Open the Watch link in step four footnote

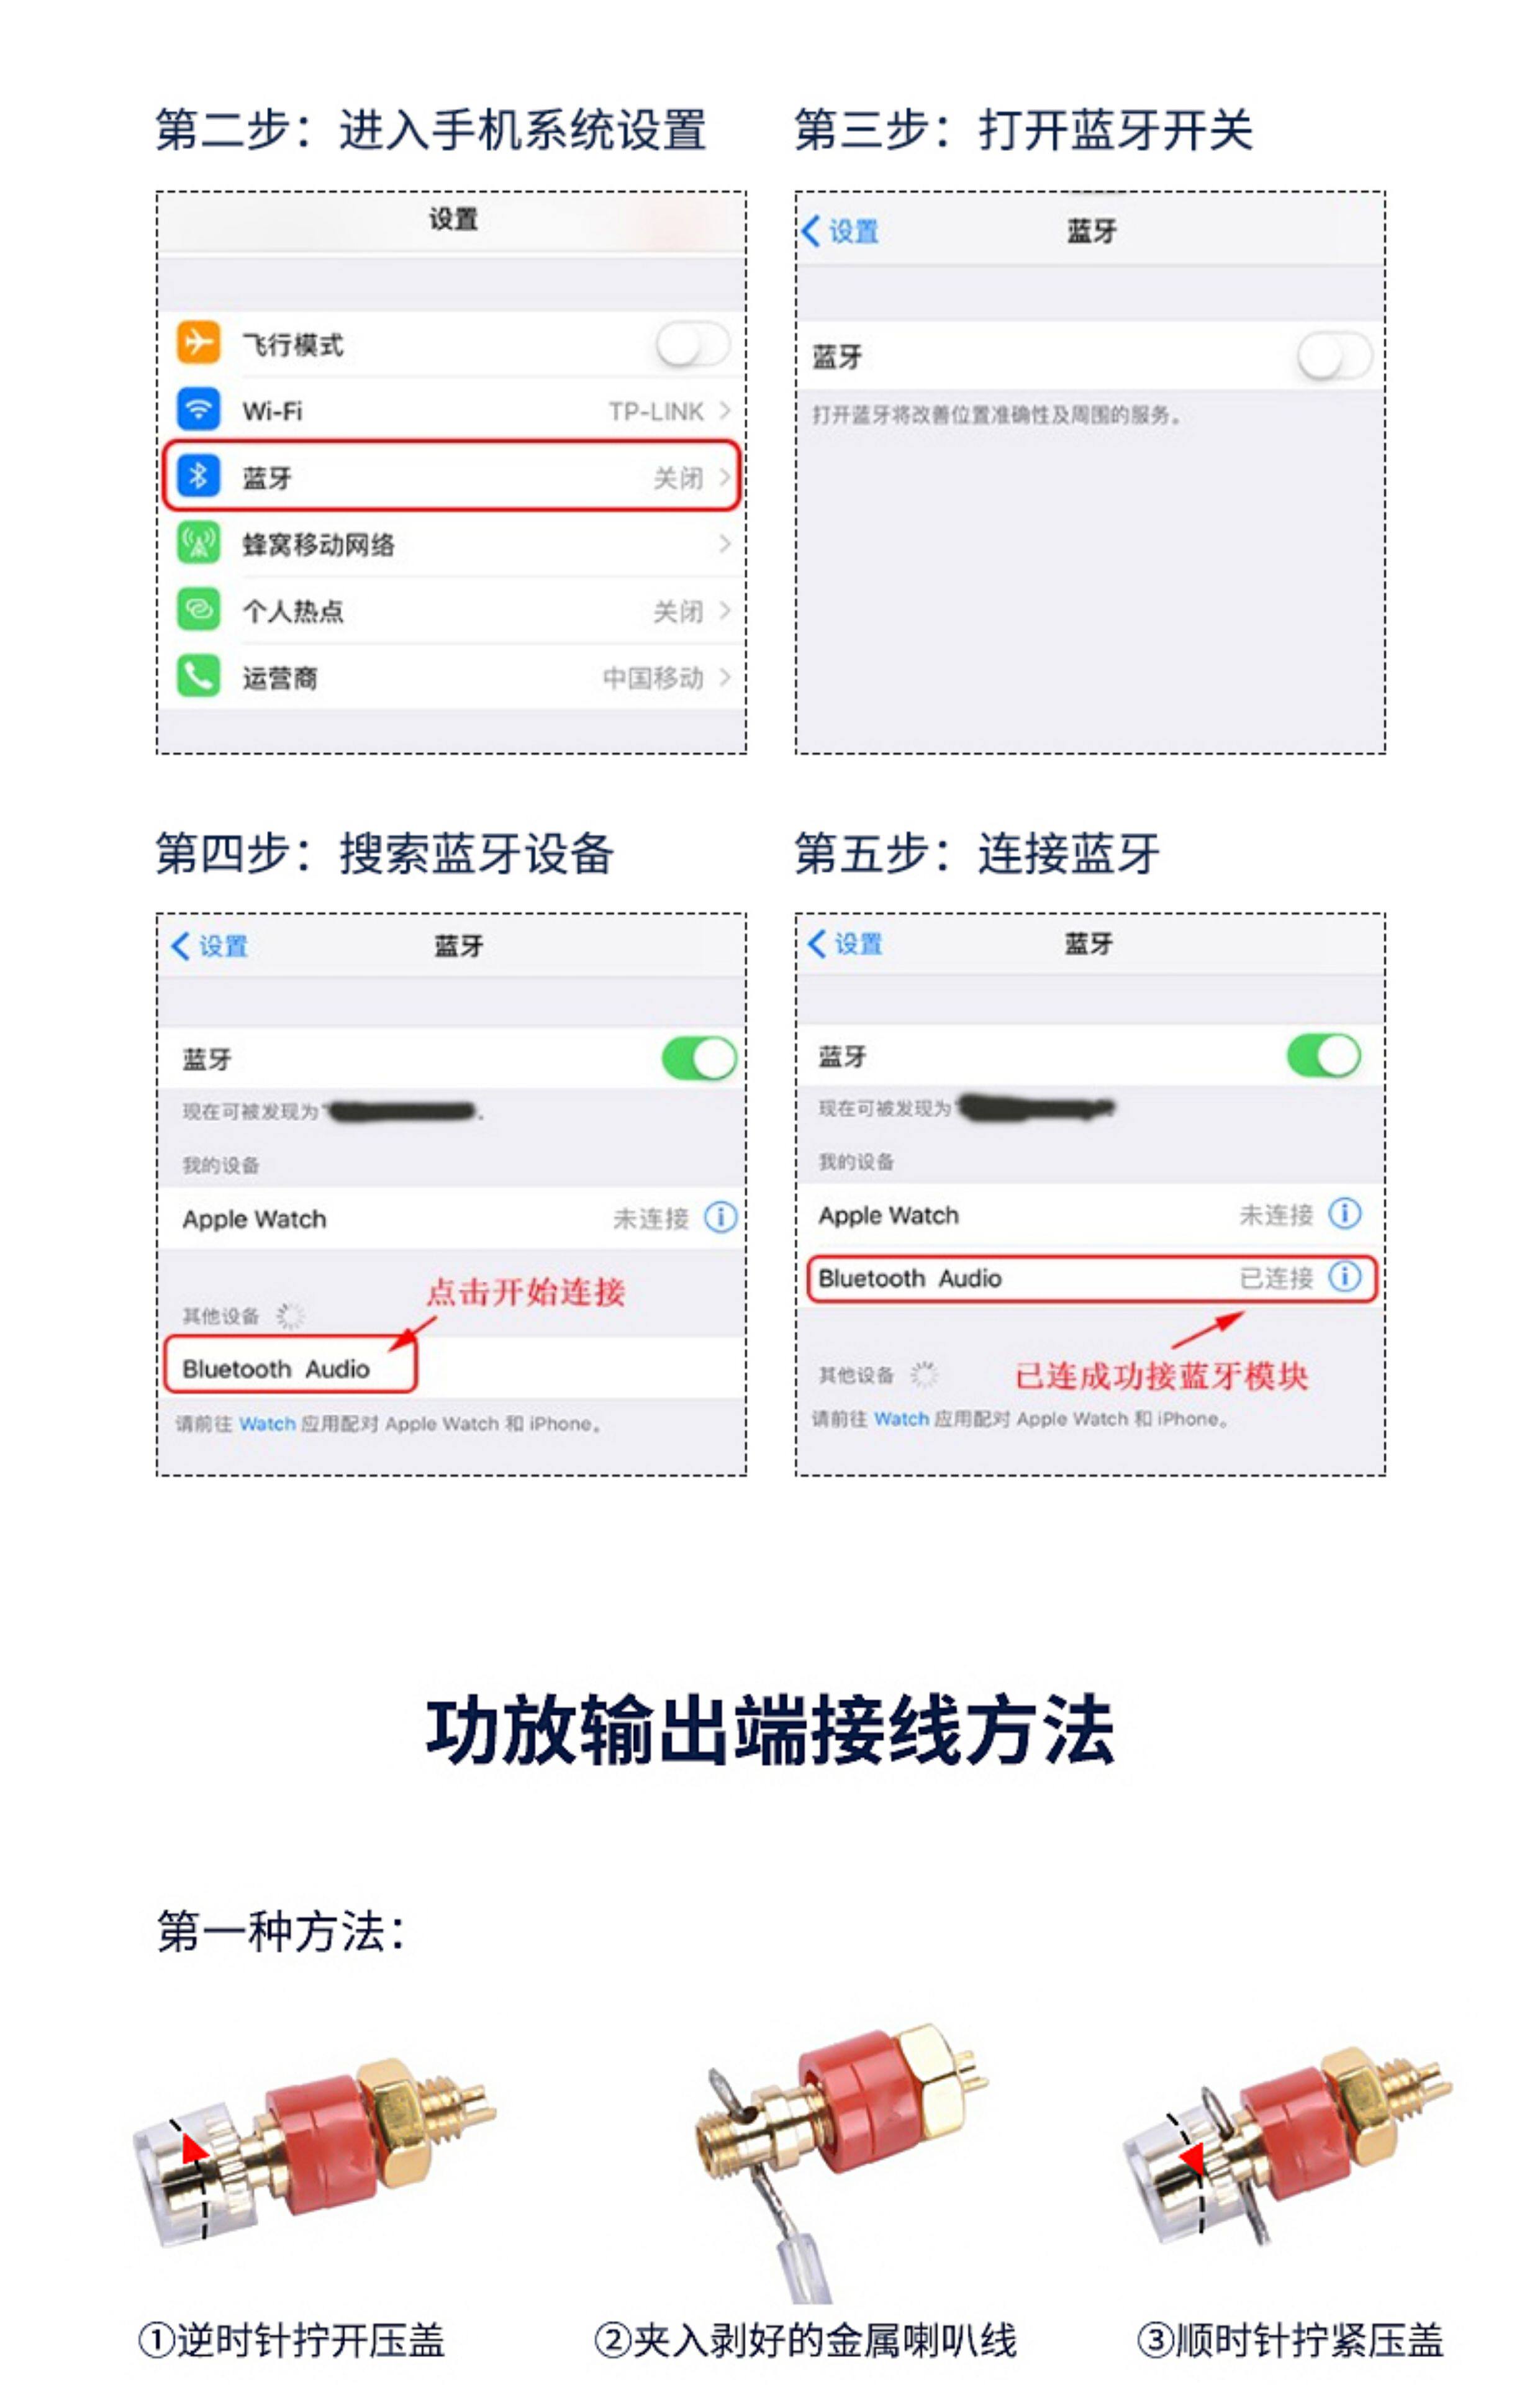click(x=267, y=1423)
